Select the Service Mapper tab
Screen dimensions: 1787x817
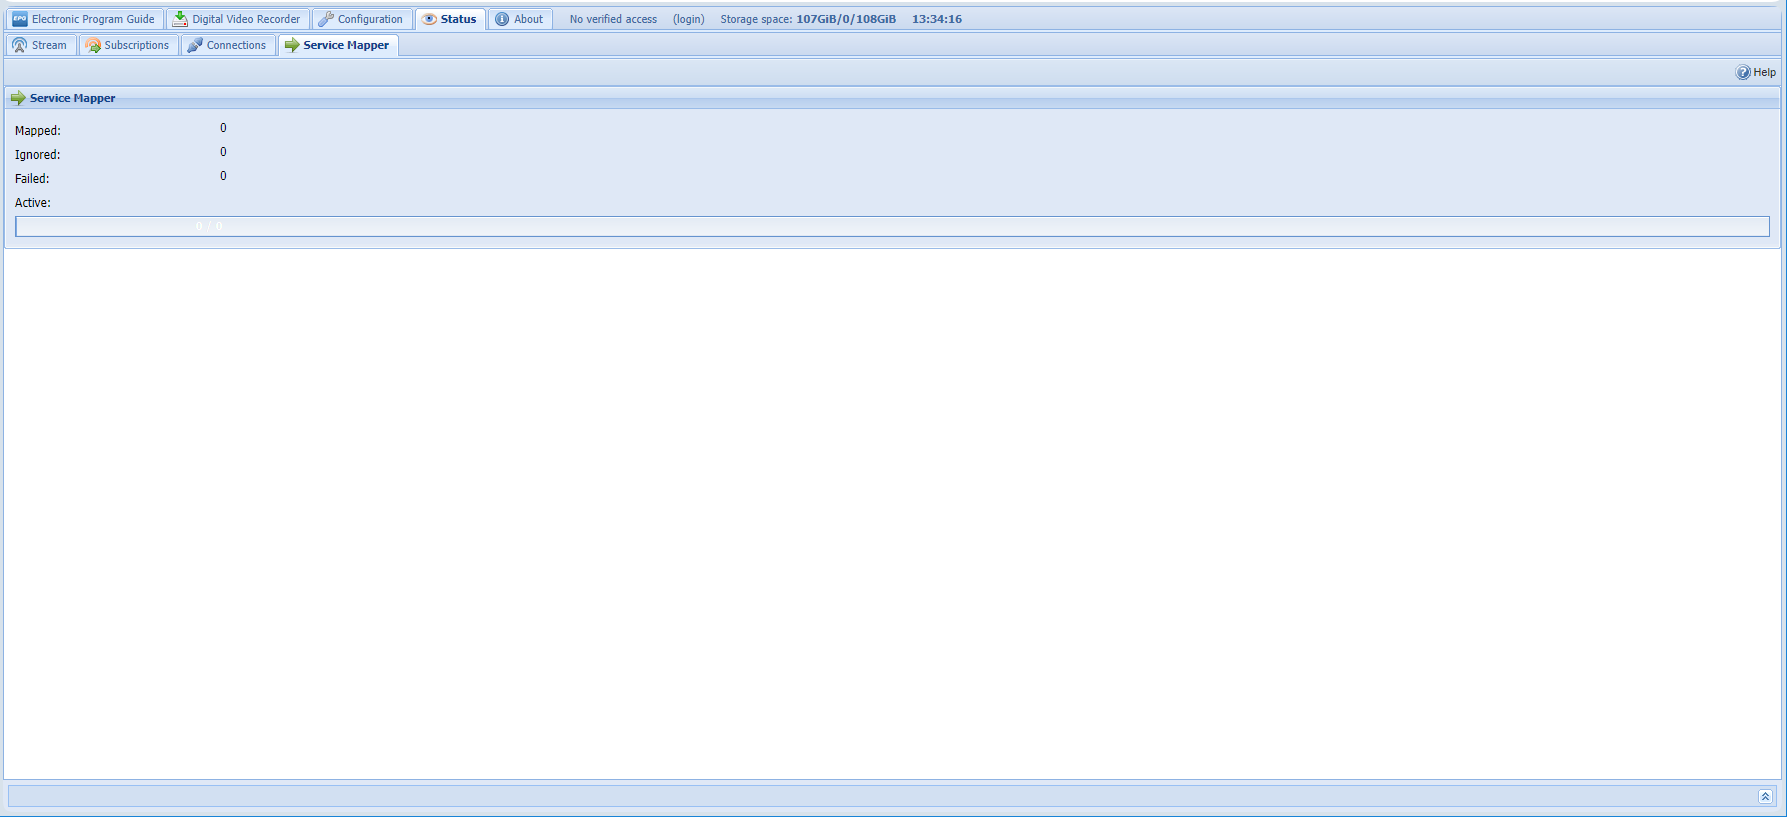pos(338,45)
